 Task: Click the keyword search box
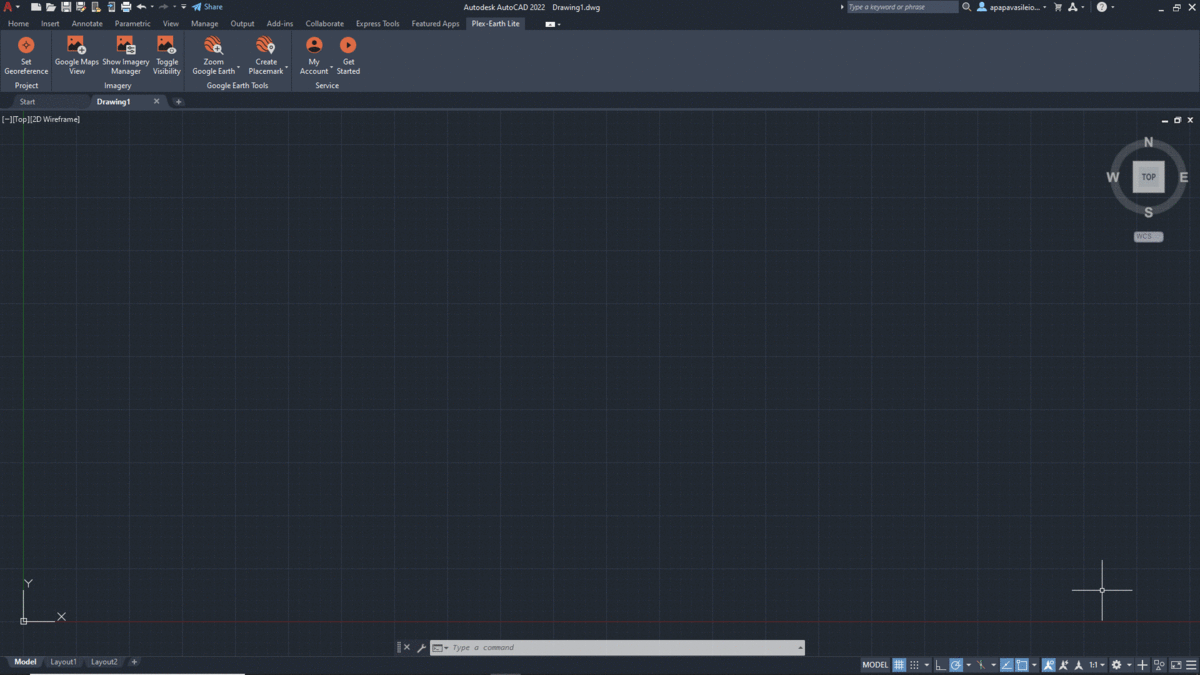coord(902,7)
